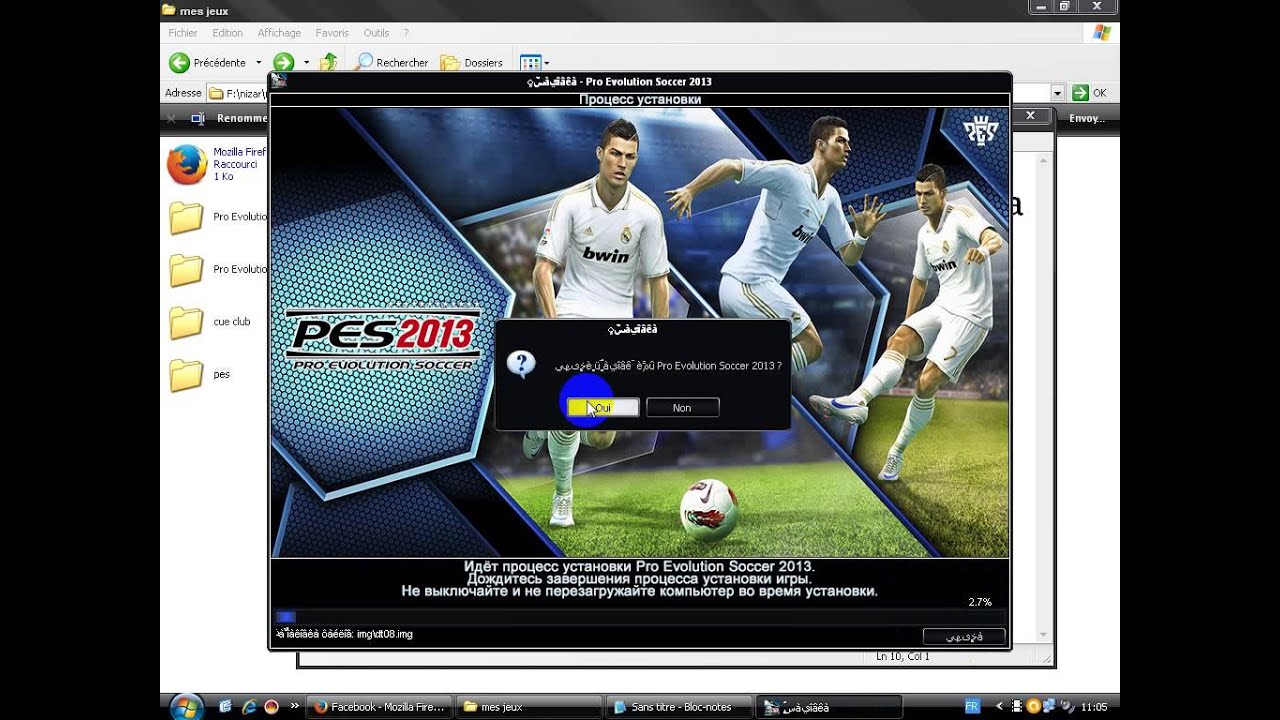This screenshot has width=1280, height=720.
Task: Click the Ln 10, Col 1 status text
Action: click(x=902, y=657)
